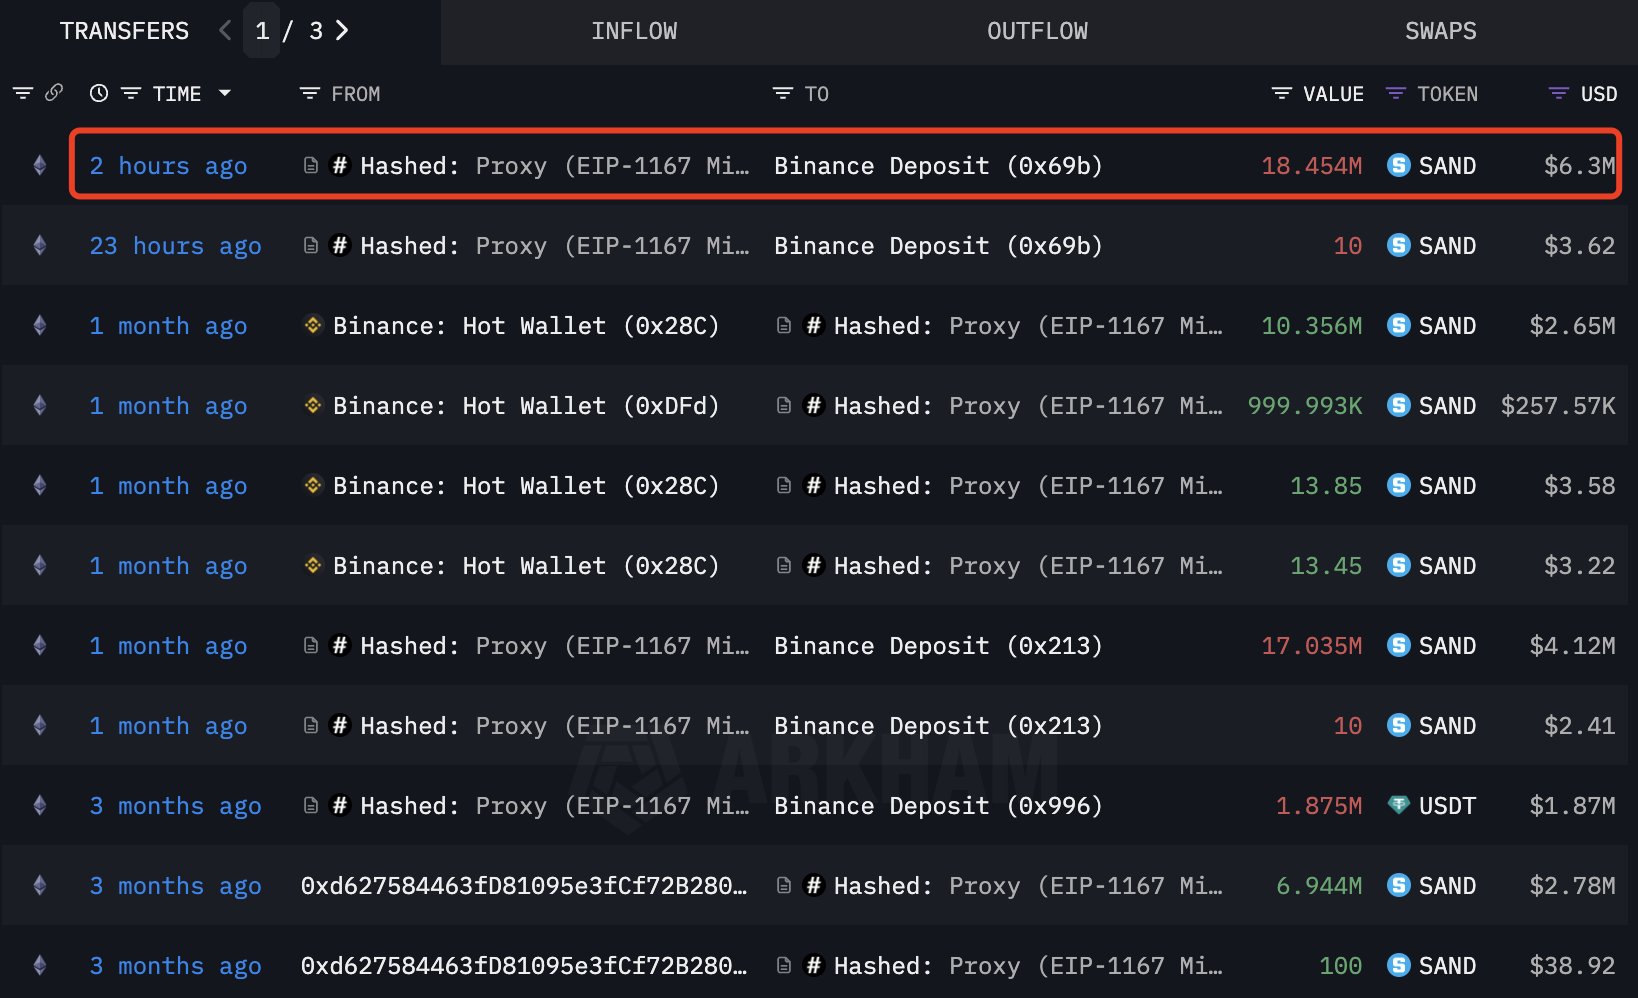The height and width of the screenshot is (998, 1638).
Task: Filter by the TOKEN column
Action: 1396,93
